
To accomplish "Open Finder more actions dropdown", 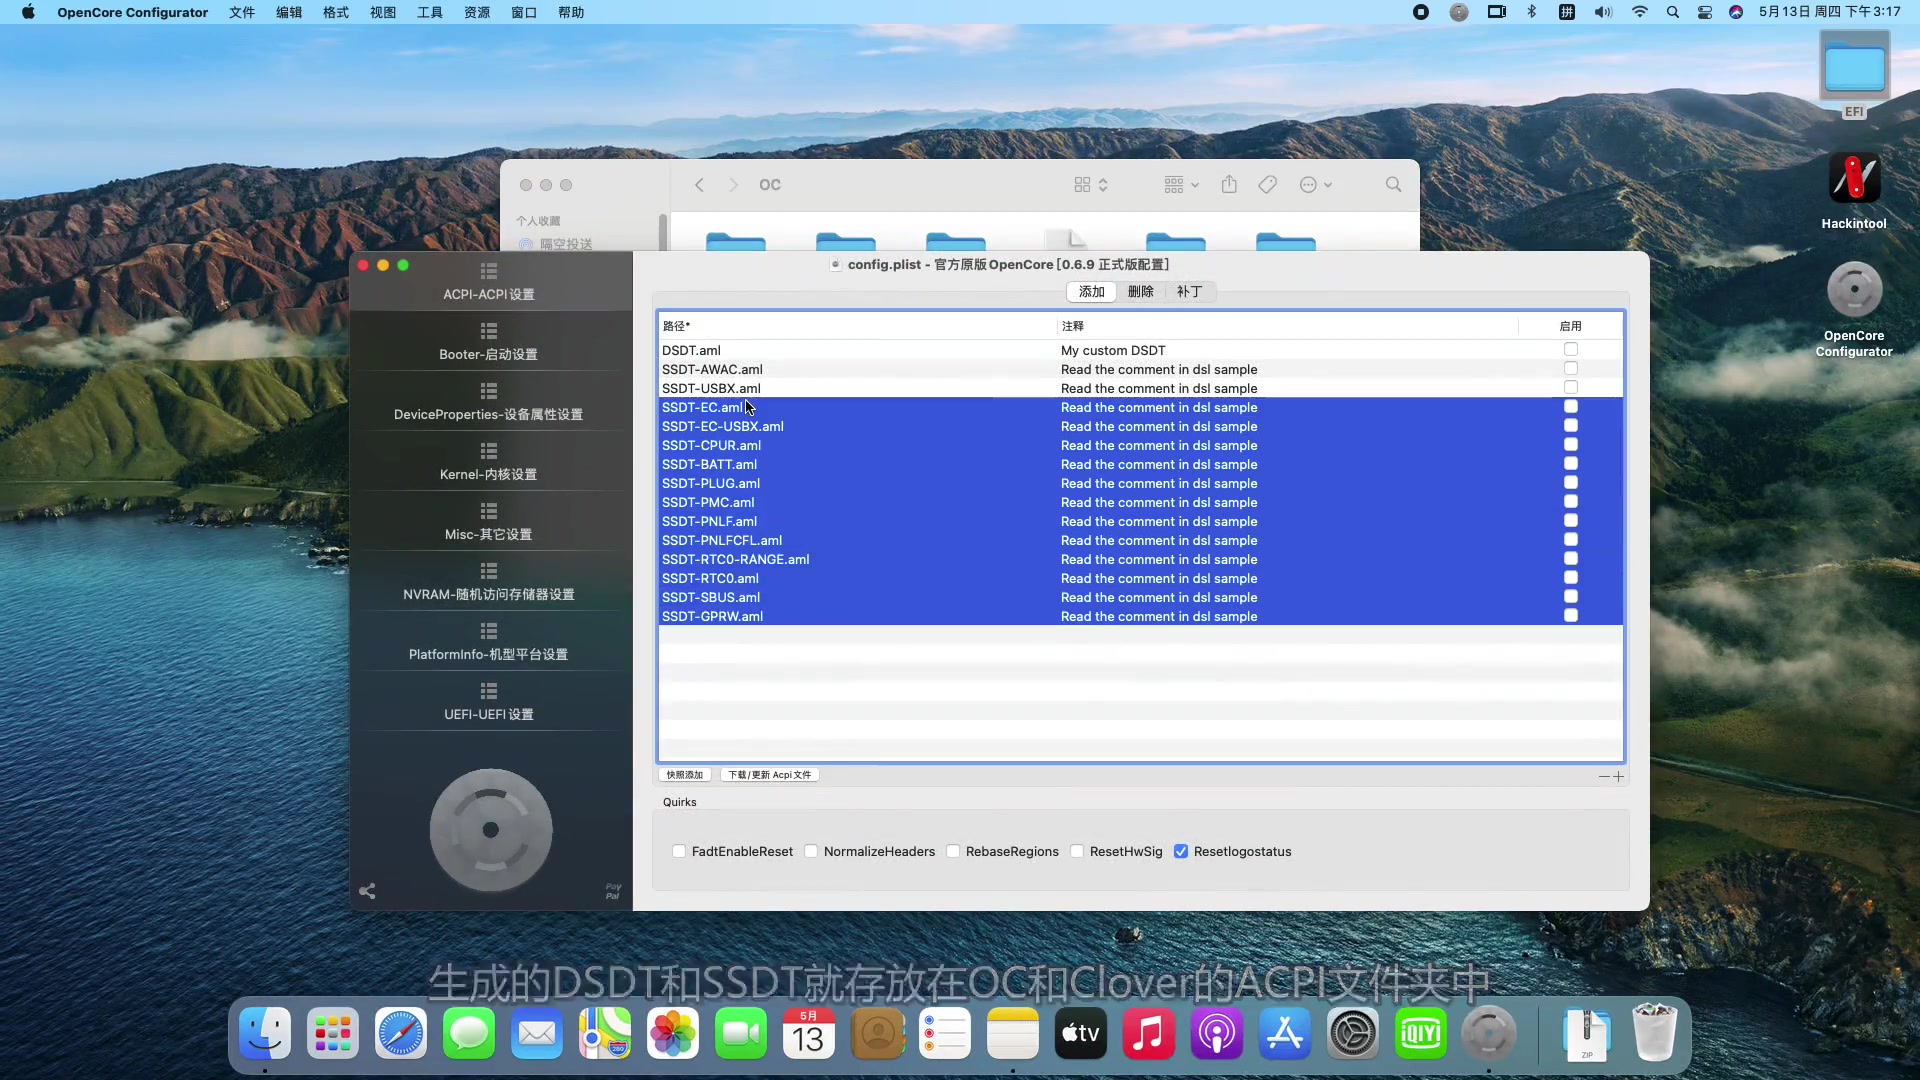I will click(x=1315, y=185).
